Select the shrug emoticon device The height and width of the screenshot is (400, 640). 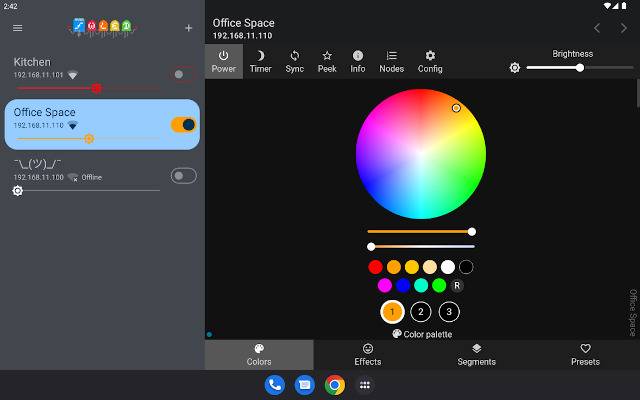[x=102, y=176]
